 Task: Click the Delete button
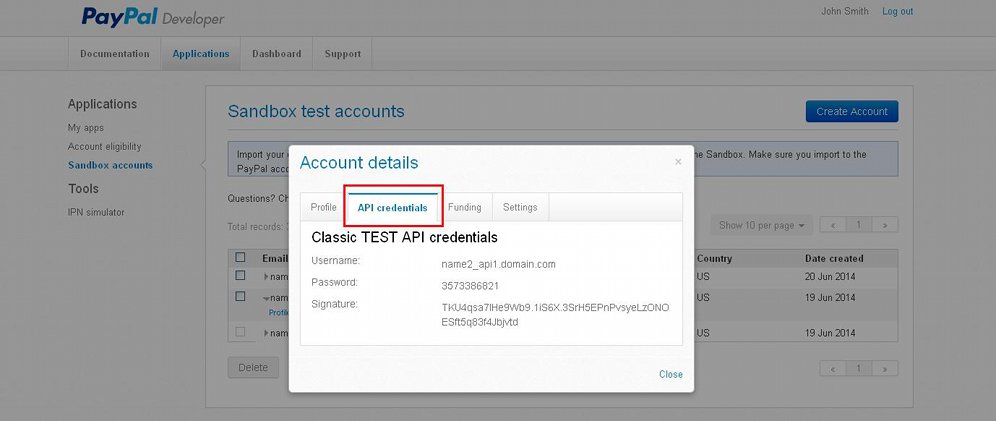click(x=253, y=368)
